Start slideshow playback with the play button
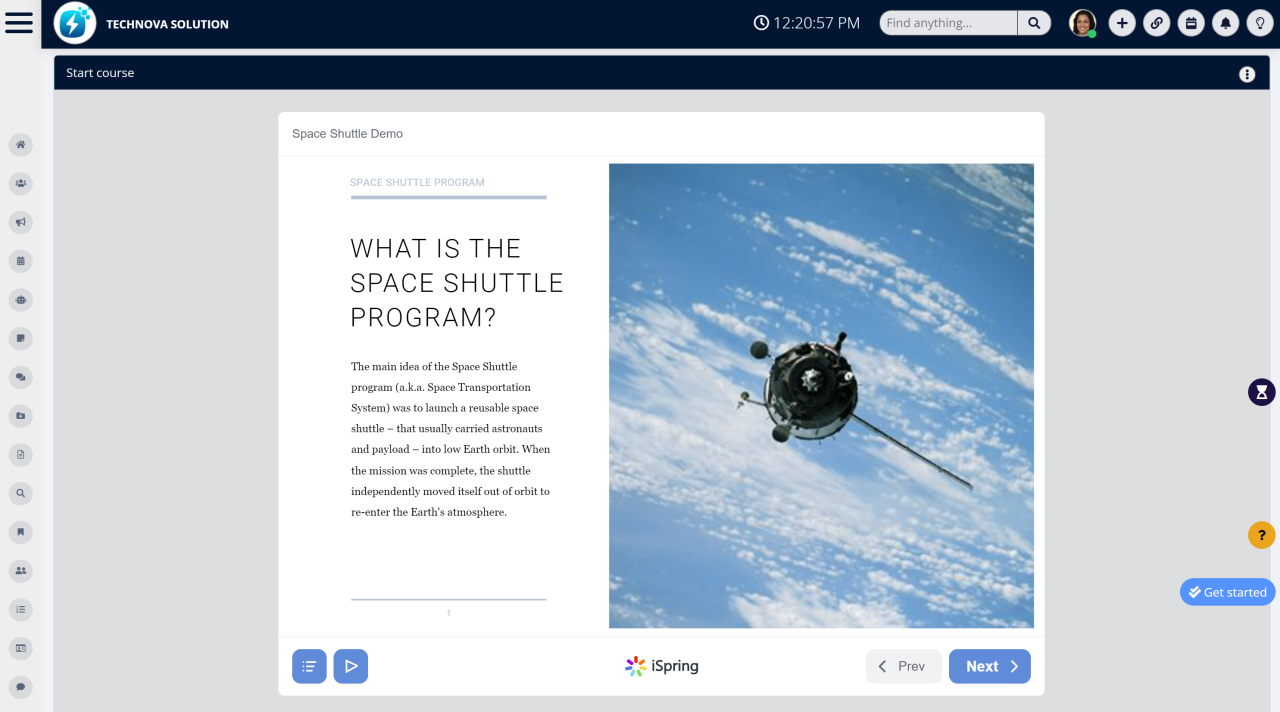 point(350,666)
